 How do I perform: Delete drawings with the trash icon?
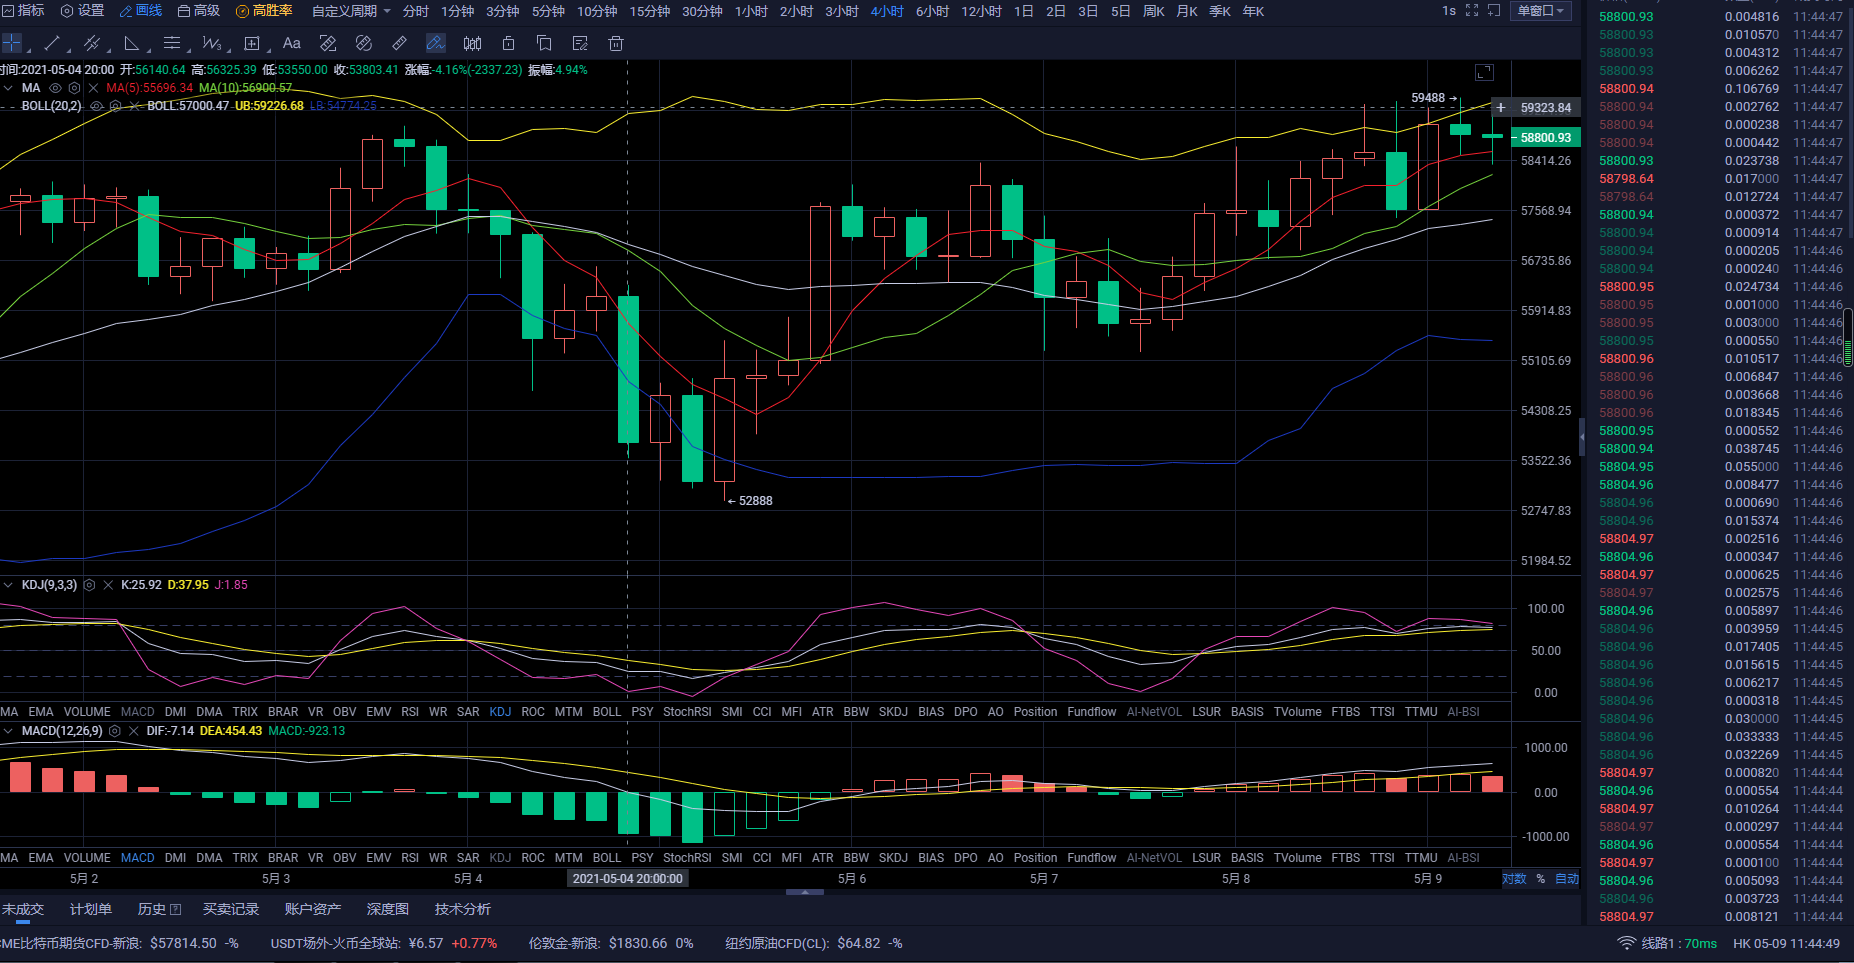click(x=616, y=43)
